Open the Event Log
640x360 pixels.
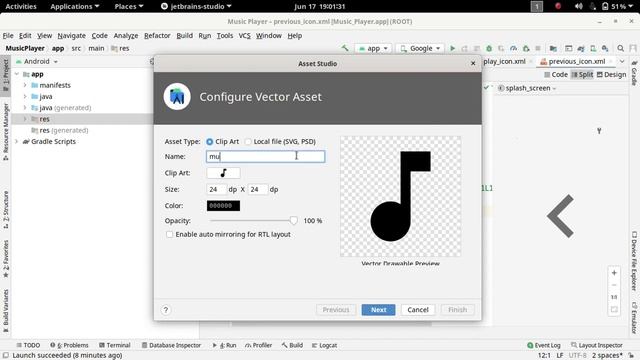click(544, 345)
